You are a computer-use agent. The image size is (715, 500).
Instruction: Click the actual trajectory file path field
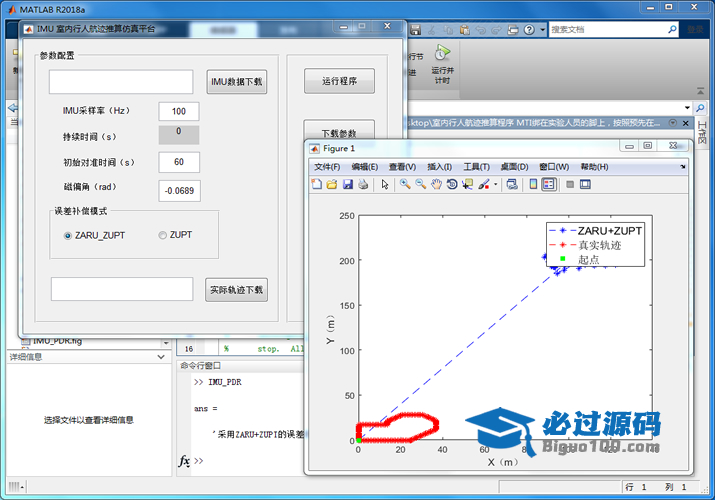122,289
